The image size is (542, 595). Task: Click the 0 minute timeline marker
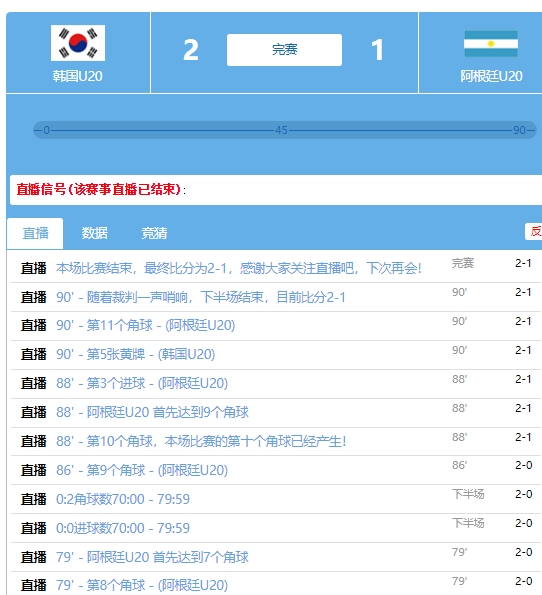pos(46,130)
